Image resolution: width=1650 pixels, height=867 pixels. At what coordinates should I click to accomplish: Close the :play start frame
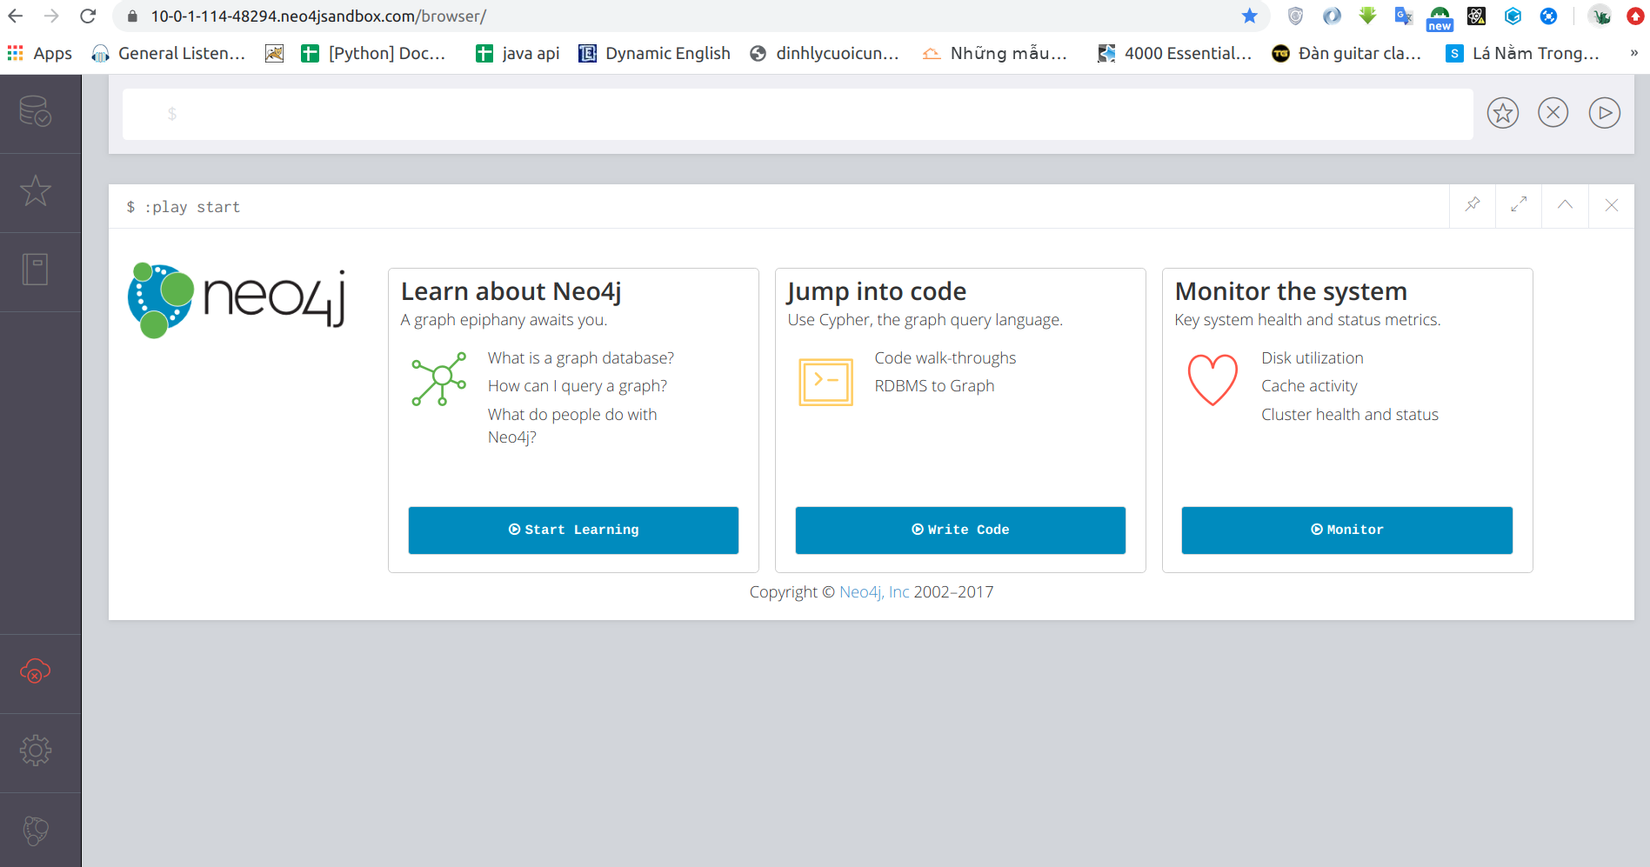click(1611, 205)
